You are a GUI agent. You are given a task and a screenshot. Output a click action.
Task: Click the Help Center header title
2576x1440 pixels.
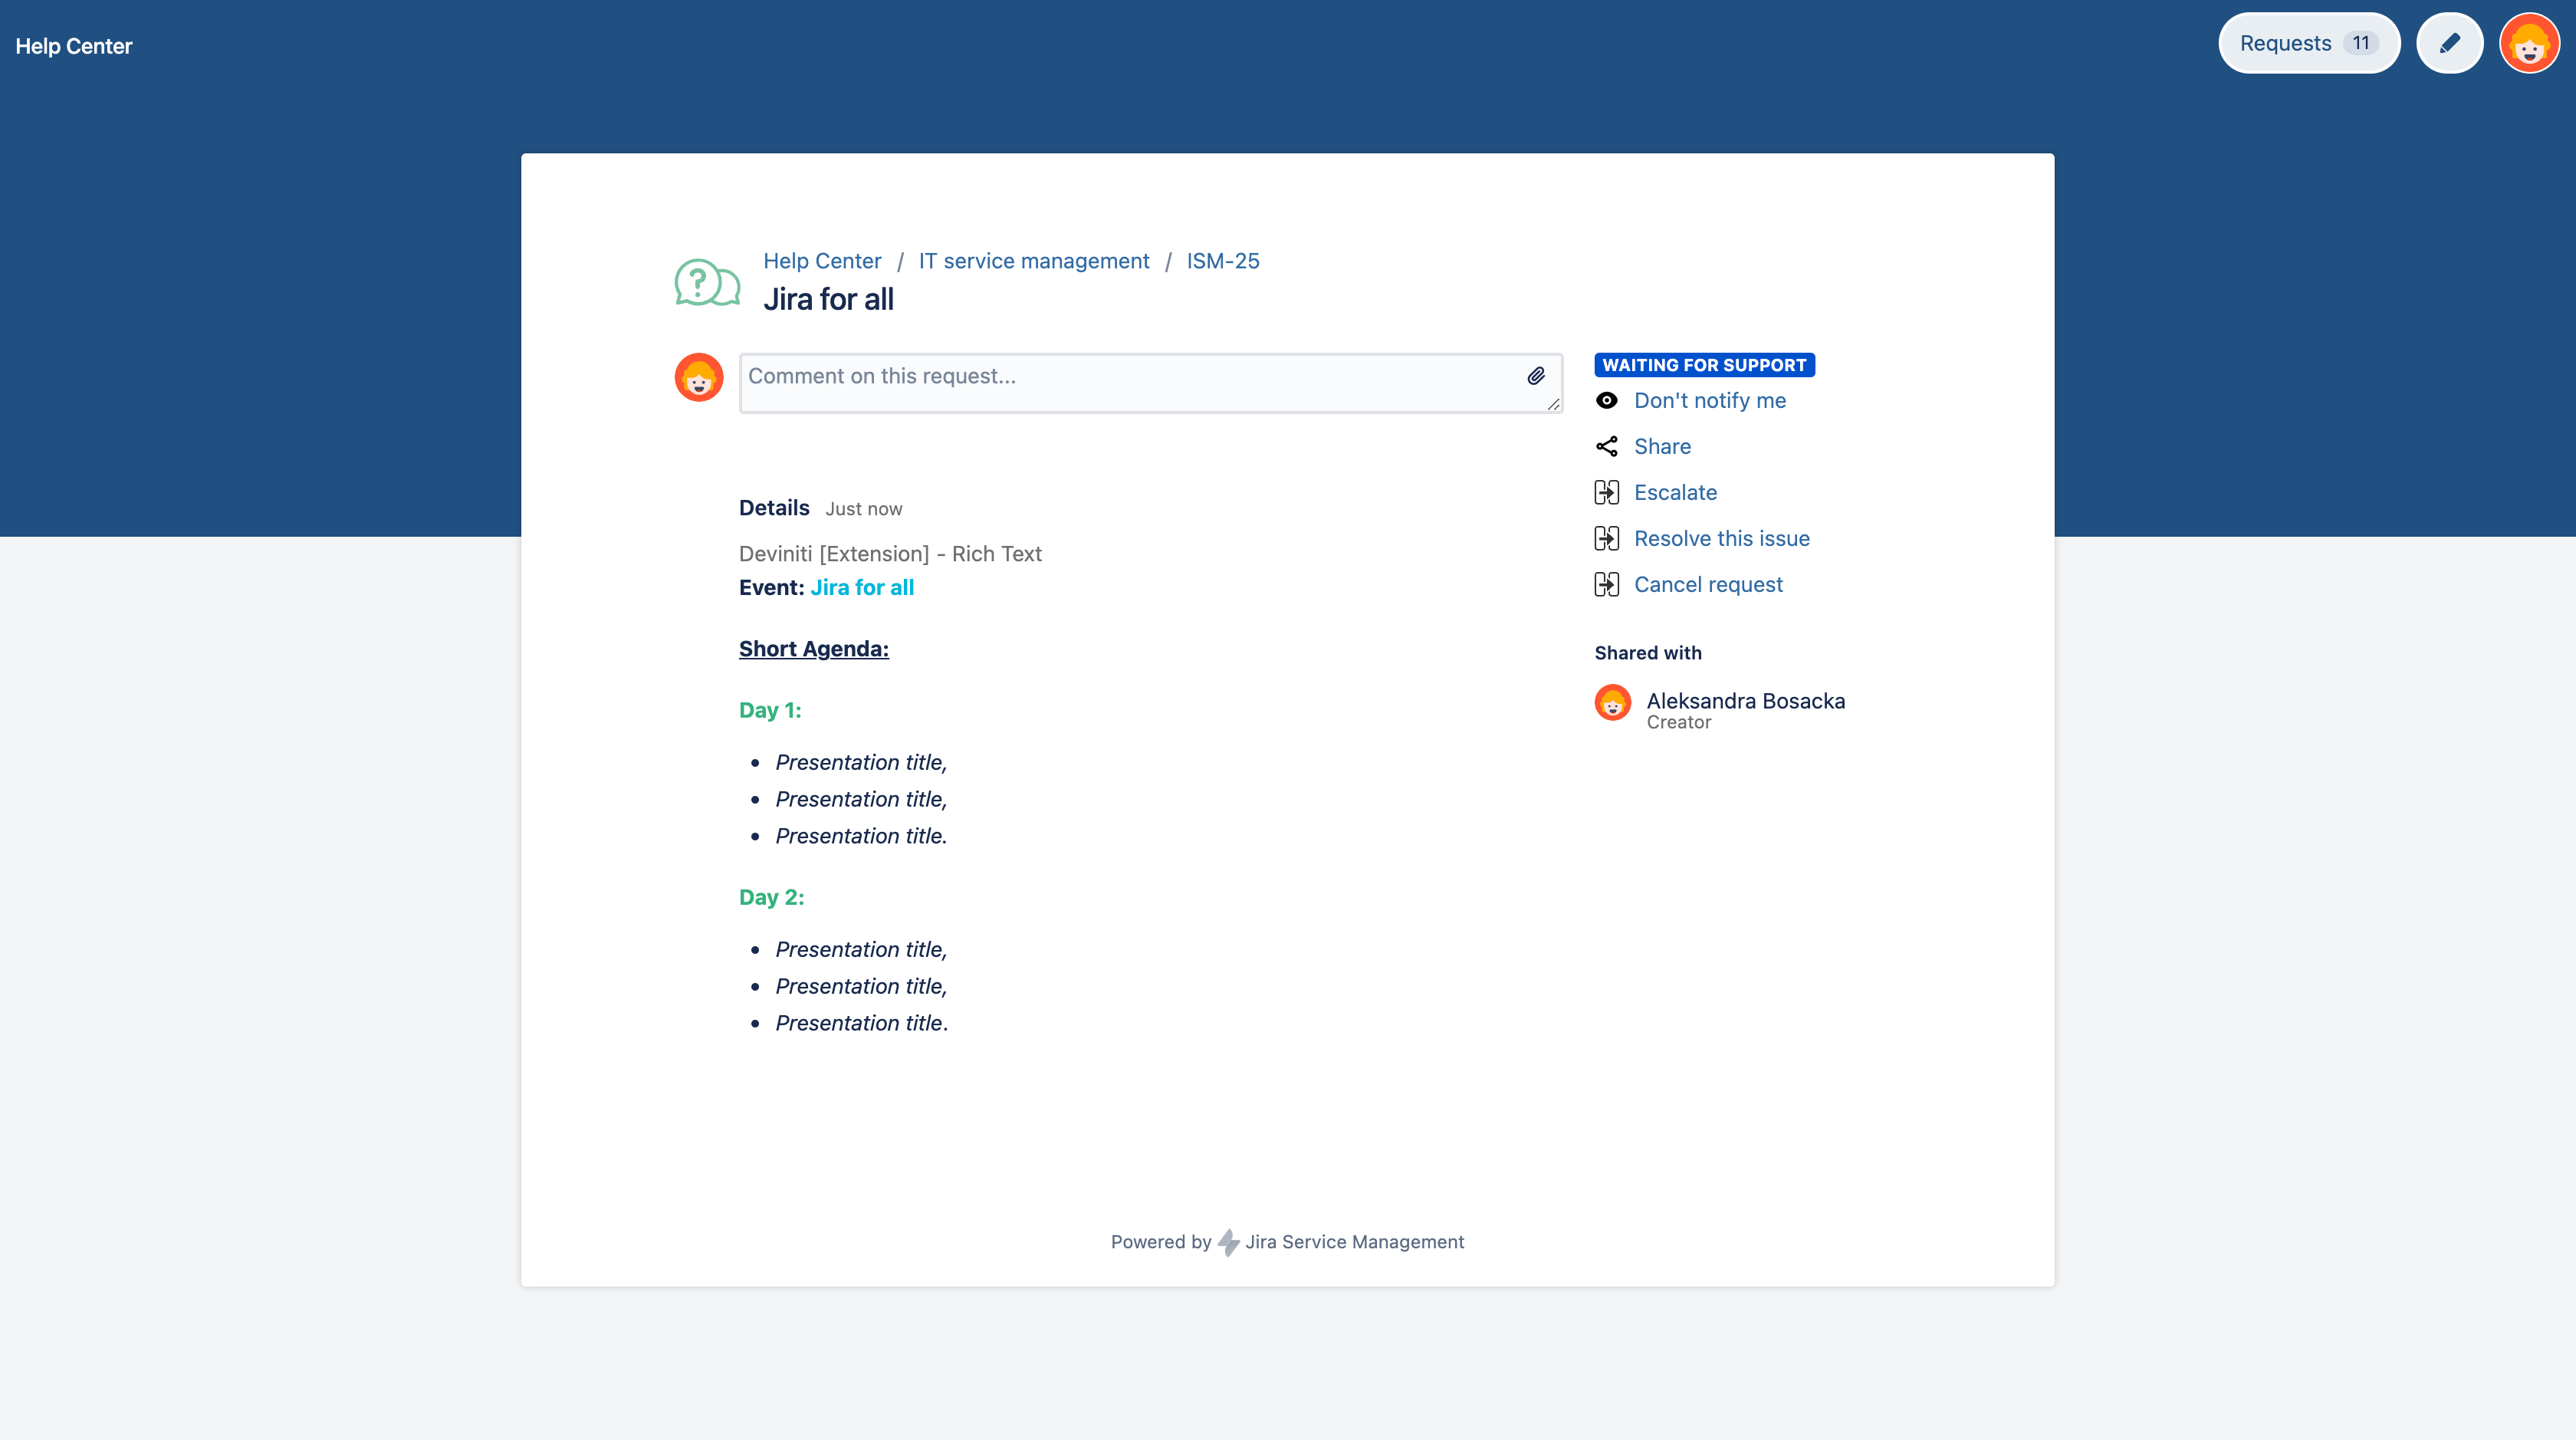click(x=74, y=46)
